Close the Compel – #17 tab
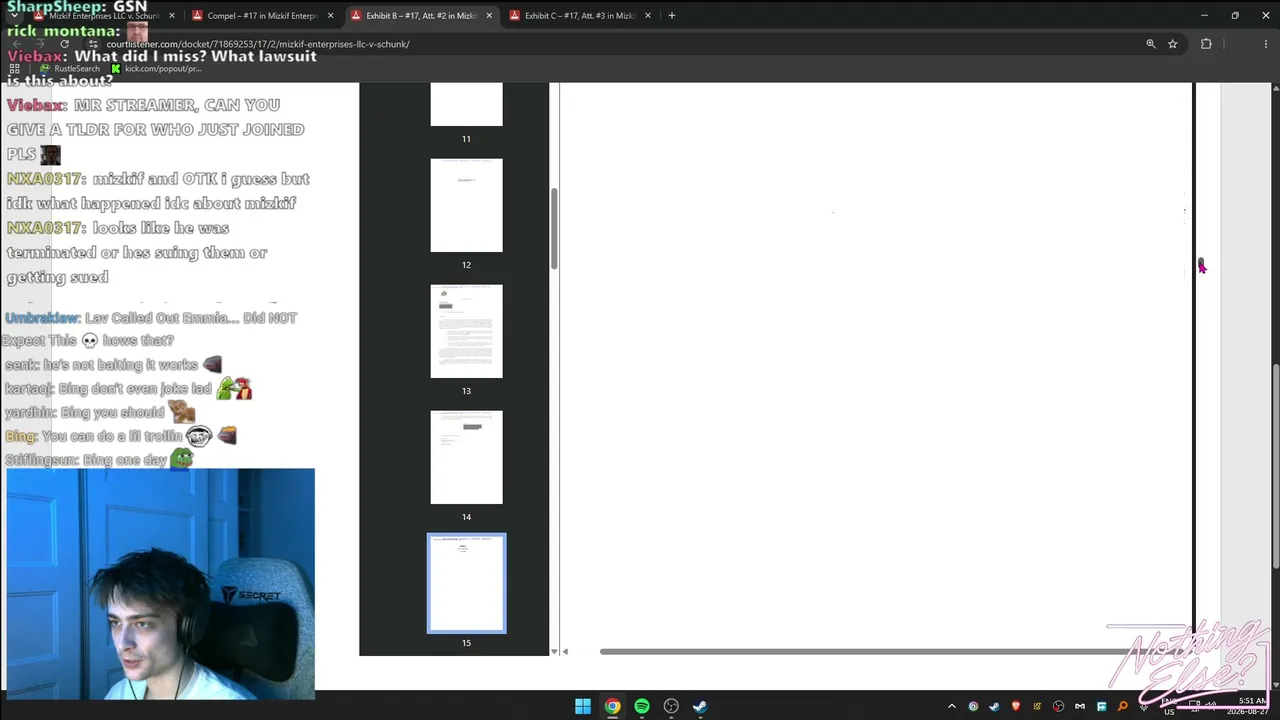Image resolution: width=1280 pixels, height=720 pixels. (330, 16)
